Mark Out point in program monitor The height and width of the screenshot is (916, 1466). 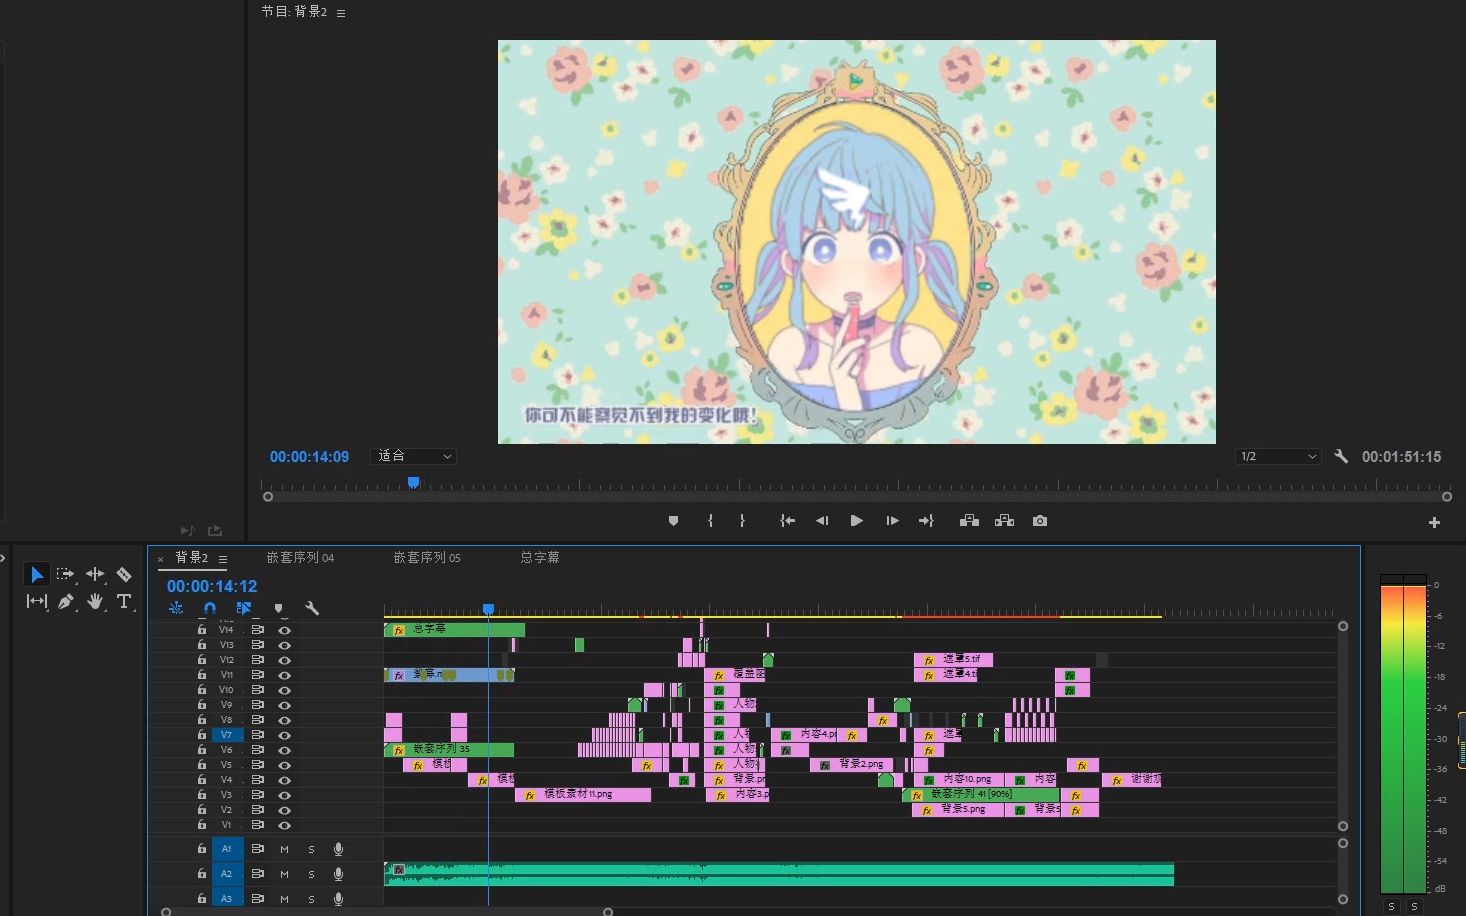[742, 521]
